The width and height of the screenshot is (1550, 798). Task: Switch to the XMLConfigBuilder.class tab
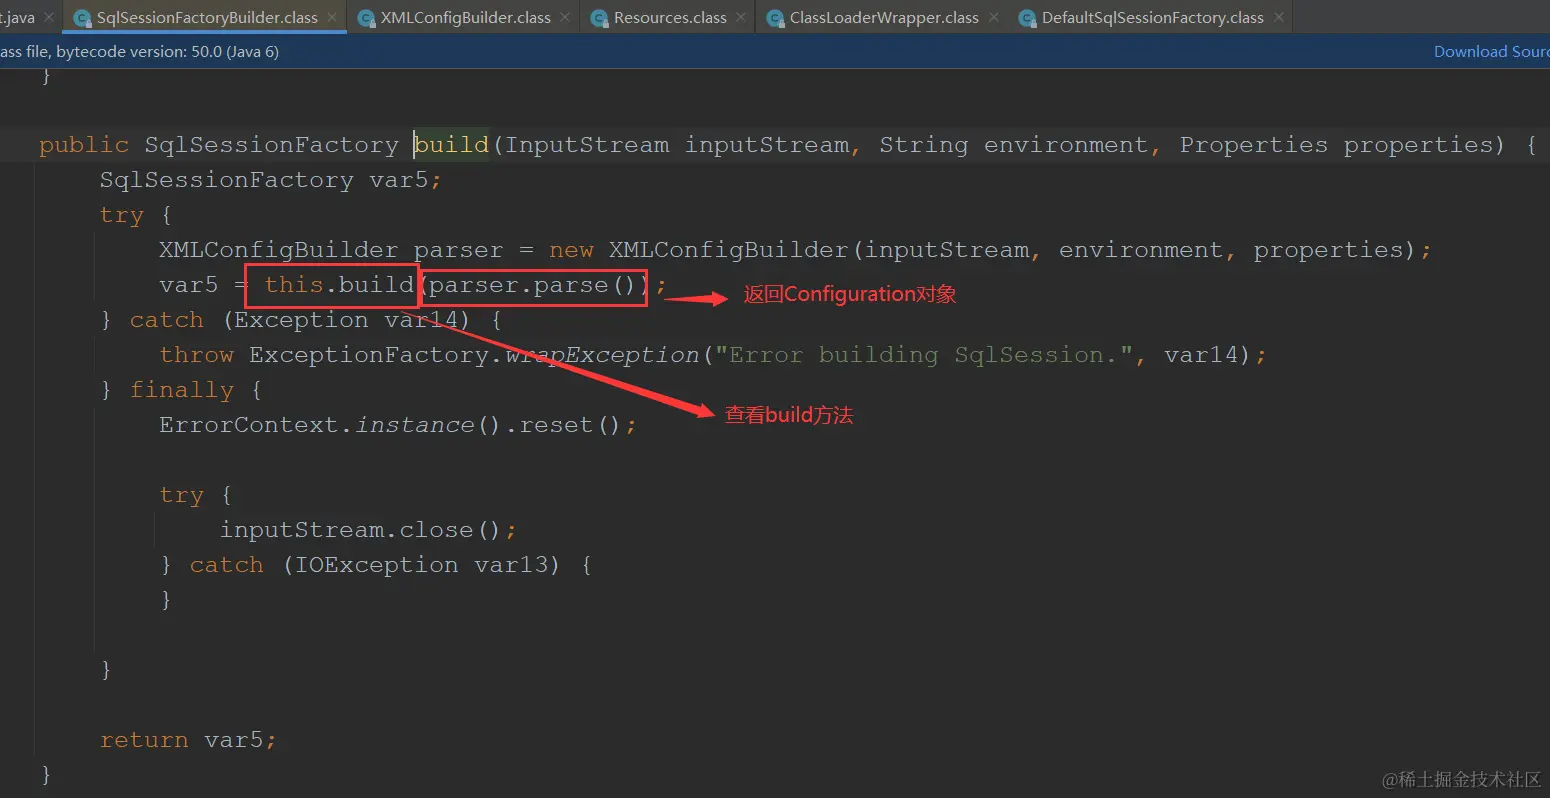coord(464,17)
